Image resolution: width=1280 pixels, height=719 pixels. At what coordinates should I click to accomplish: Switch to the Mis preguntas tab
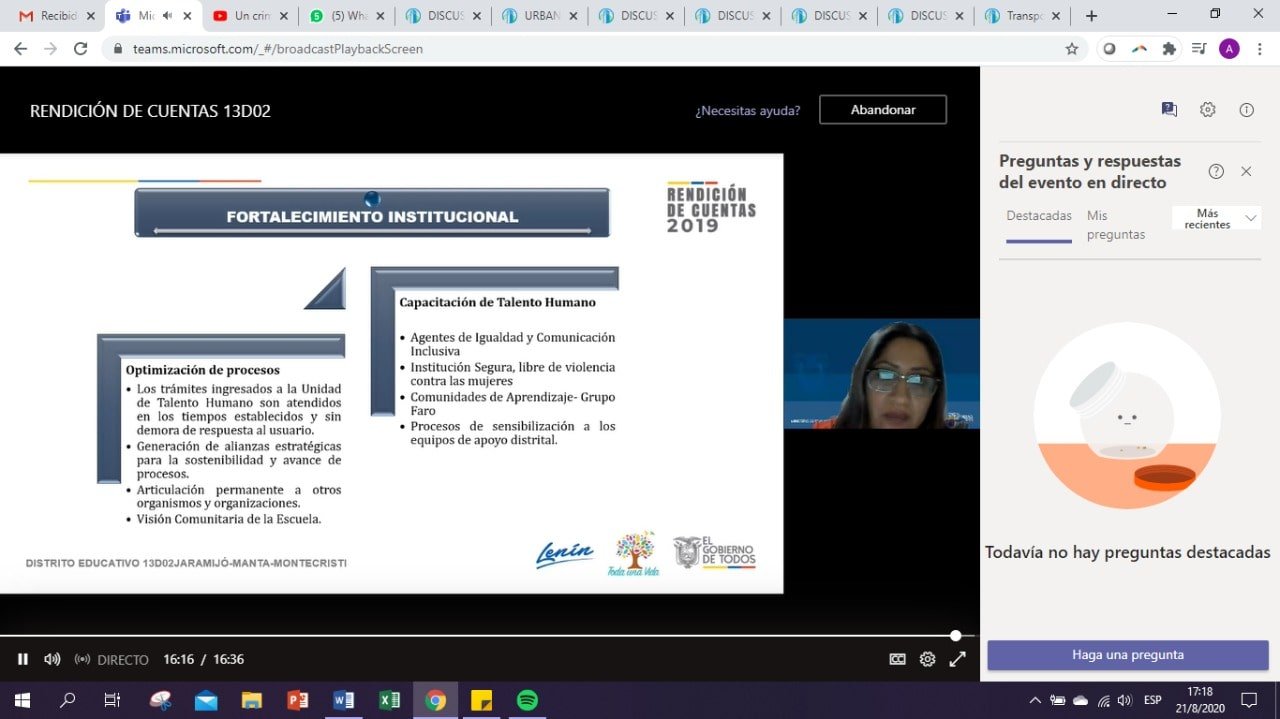(1115, 224)
